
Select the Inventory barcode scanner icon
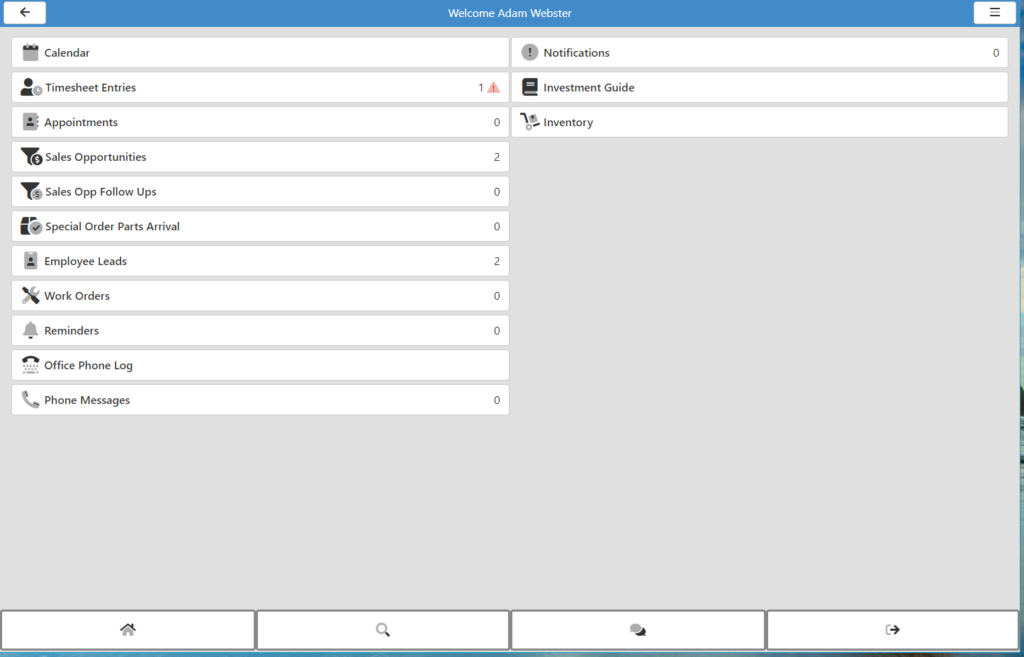528,121
